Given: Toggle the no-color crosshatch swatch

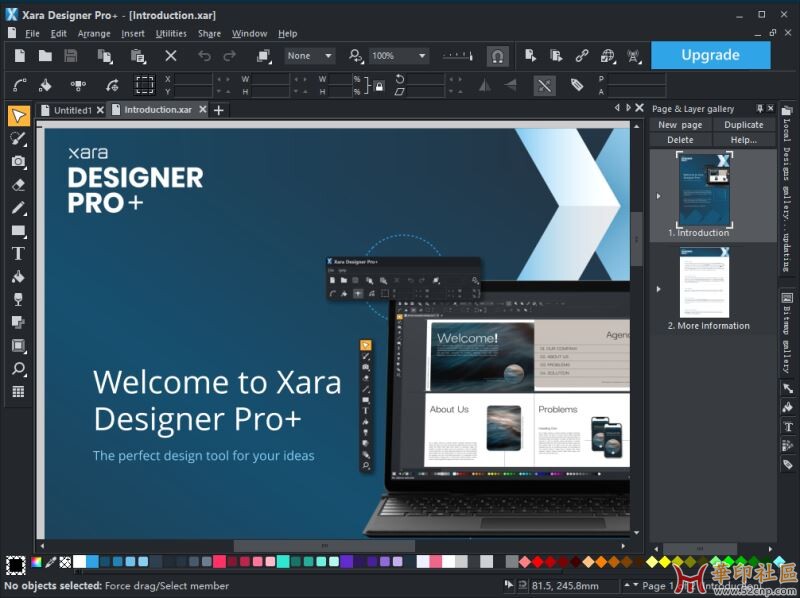Looking at the screenshot, I should pyautogui.click(x=65, y=562).
